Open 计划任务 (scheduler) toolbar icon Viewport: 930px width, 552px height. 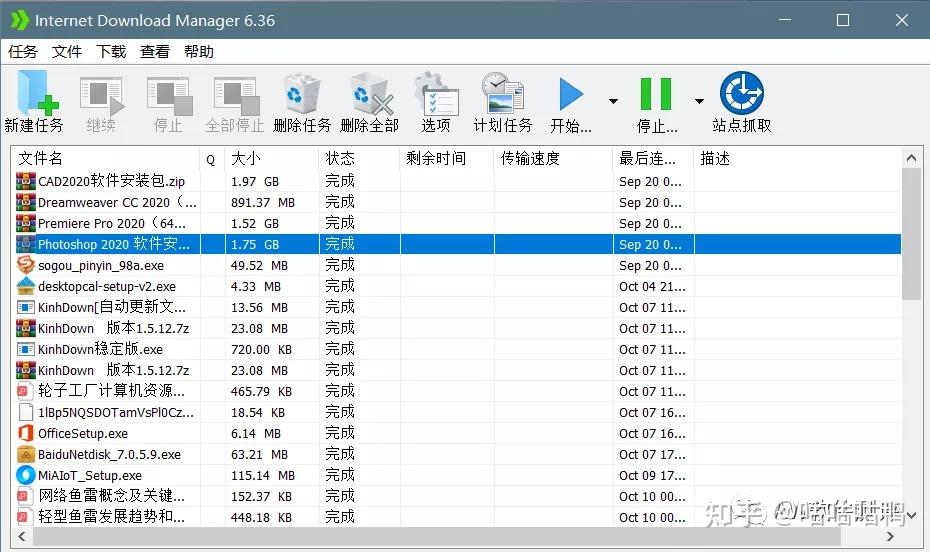(x=502, y=93)
